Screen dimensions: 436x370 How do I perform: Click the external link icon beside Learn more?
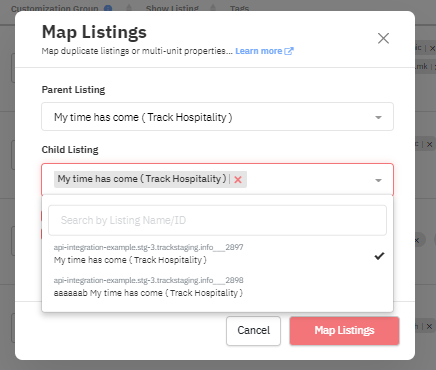click(289, 51)
